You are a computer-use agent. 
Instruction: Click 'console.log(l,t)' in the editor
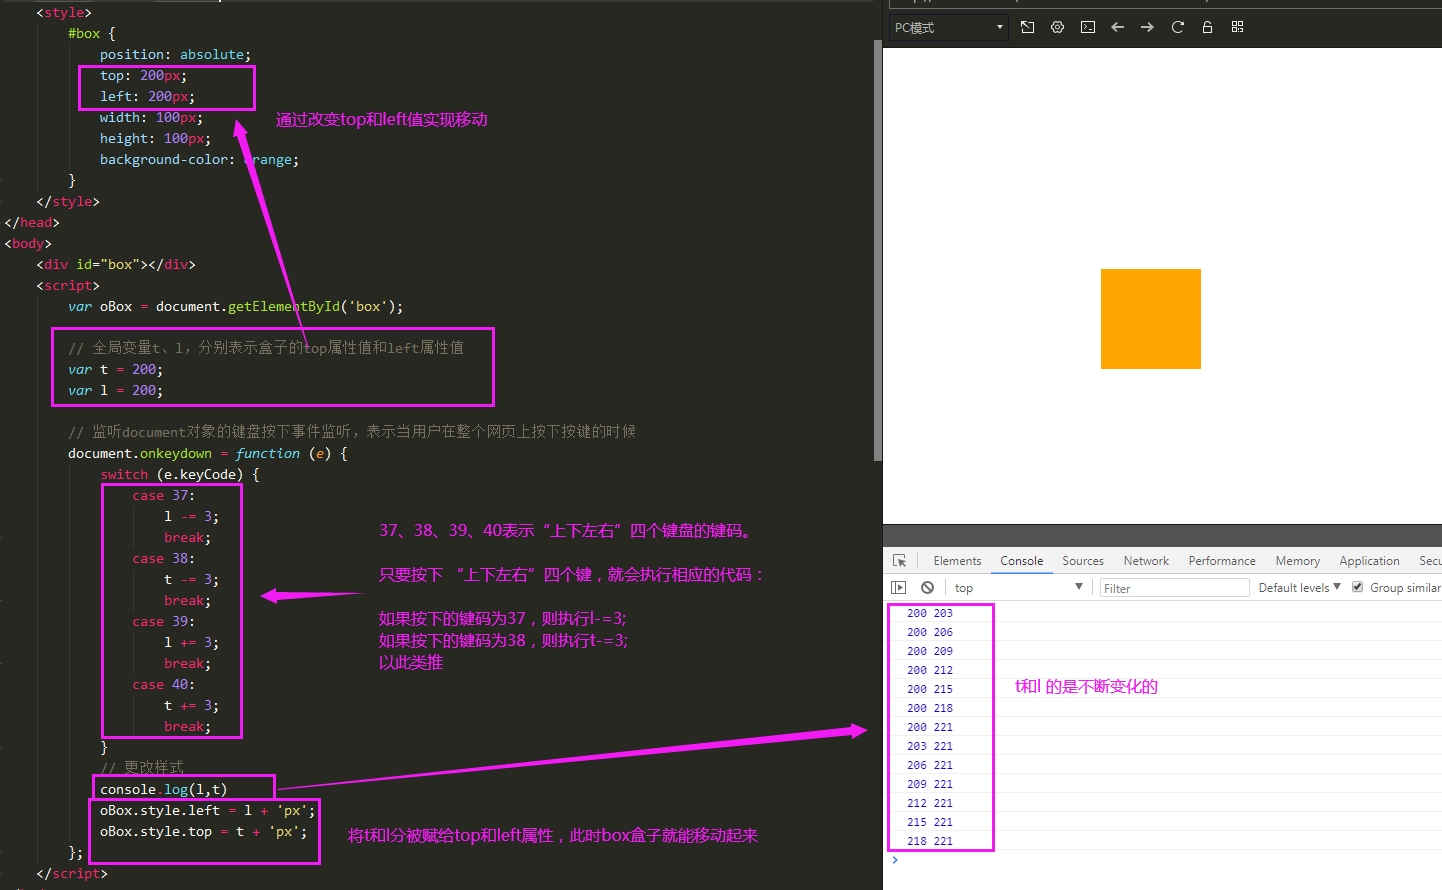coord(164,789)
